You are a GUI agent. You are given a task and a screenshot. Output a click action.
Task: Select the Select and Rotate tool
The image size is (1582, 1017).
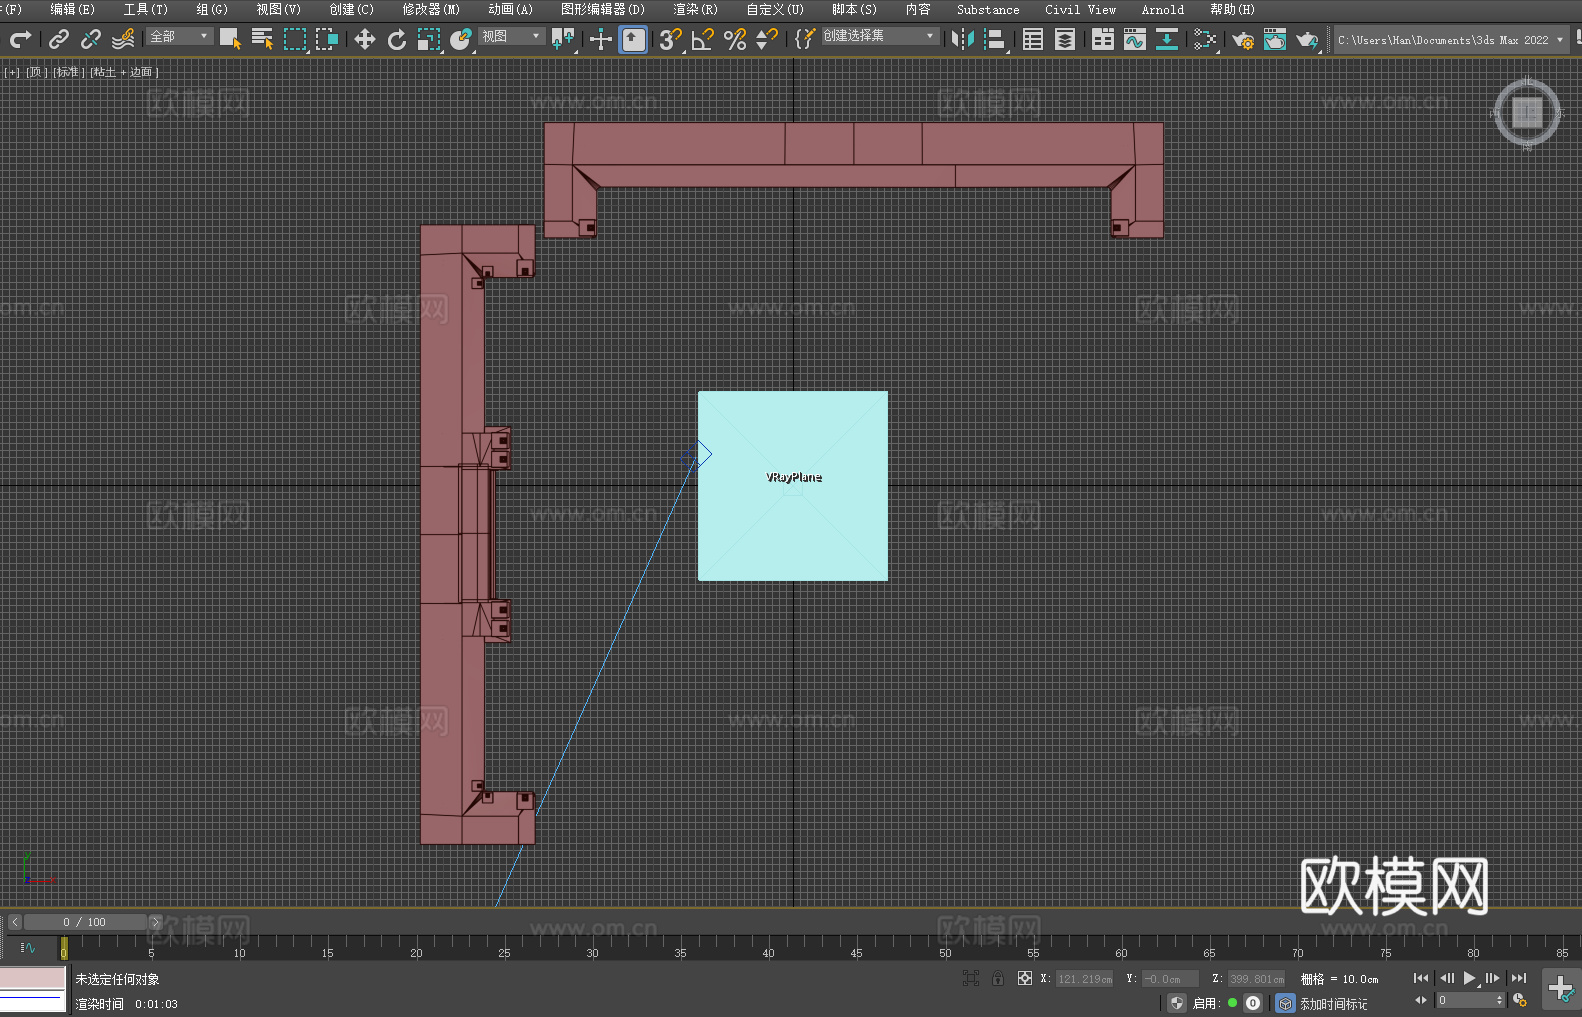[x=397, y=39]
